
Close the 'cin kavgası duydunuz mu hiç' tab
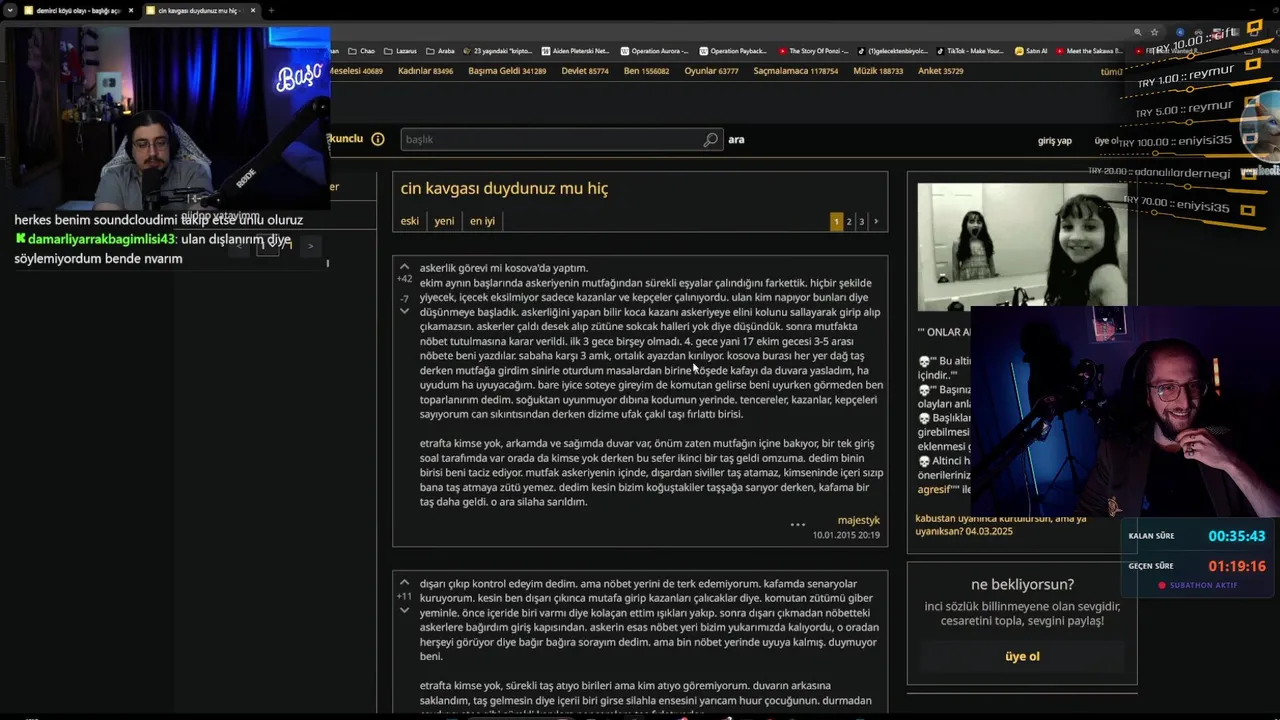tap(253, 10)
